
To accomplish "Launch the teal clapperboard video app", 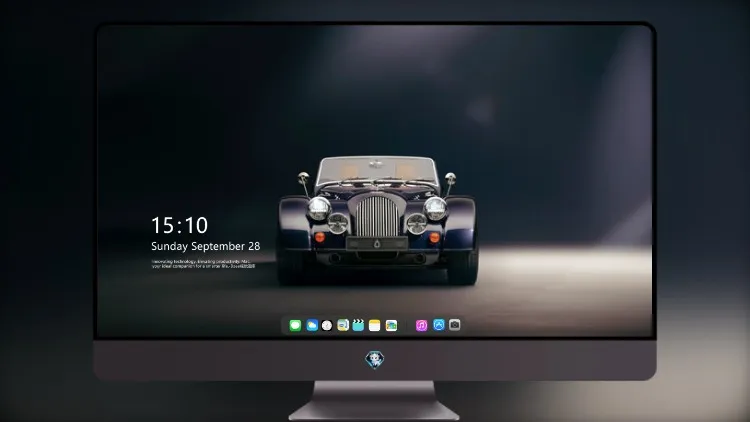I will tap(358, 326).
